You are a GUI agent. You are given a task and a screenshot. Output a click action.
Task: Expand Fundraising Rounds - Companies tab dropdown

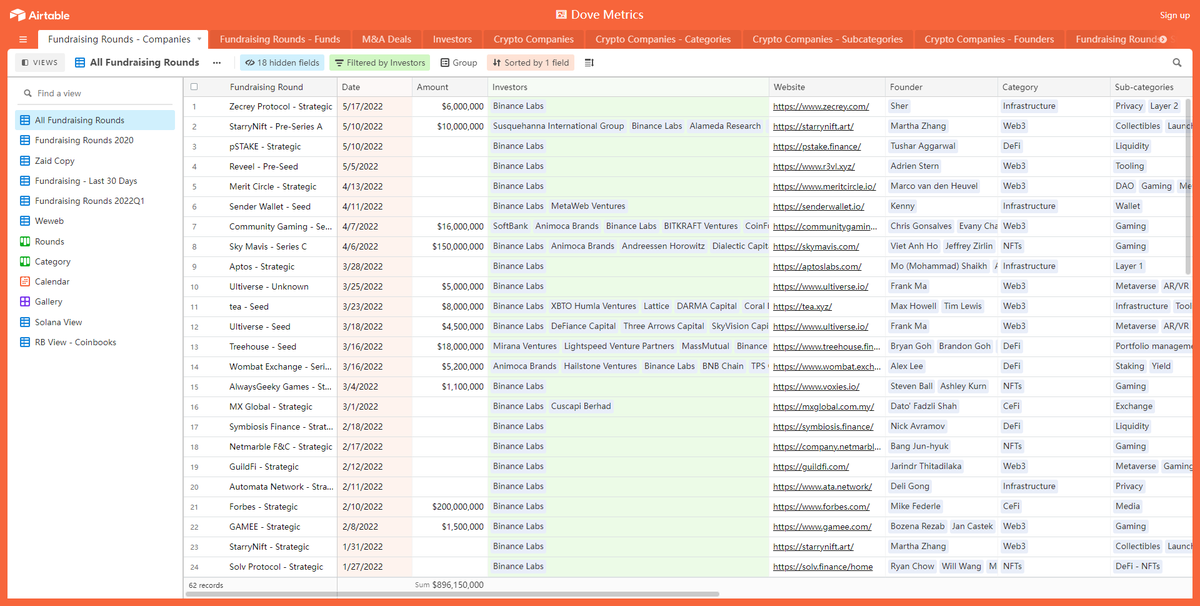click(x=199, y=39)
